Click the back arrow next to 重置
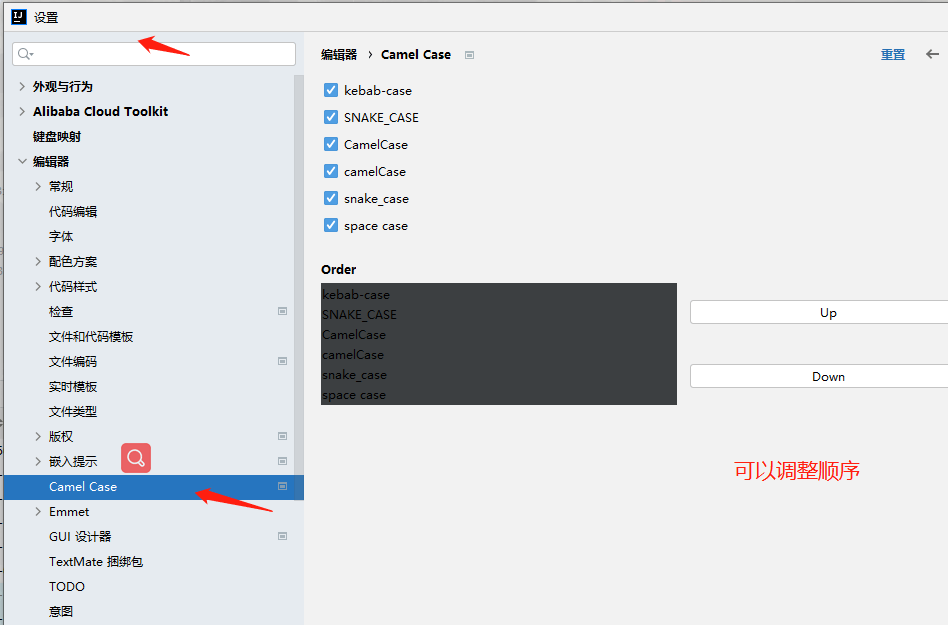This screenshot has height=625, width=948. tap(932, 54)
